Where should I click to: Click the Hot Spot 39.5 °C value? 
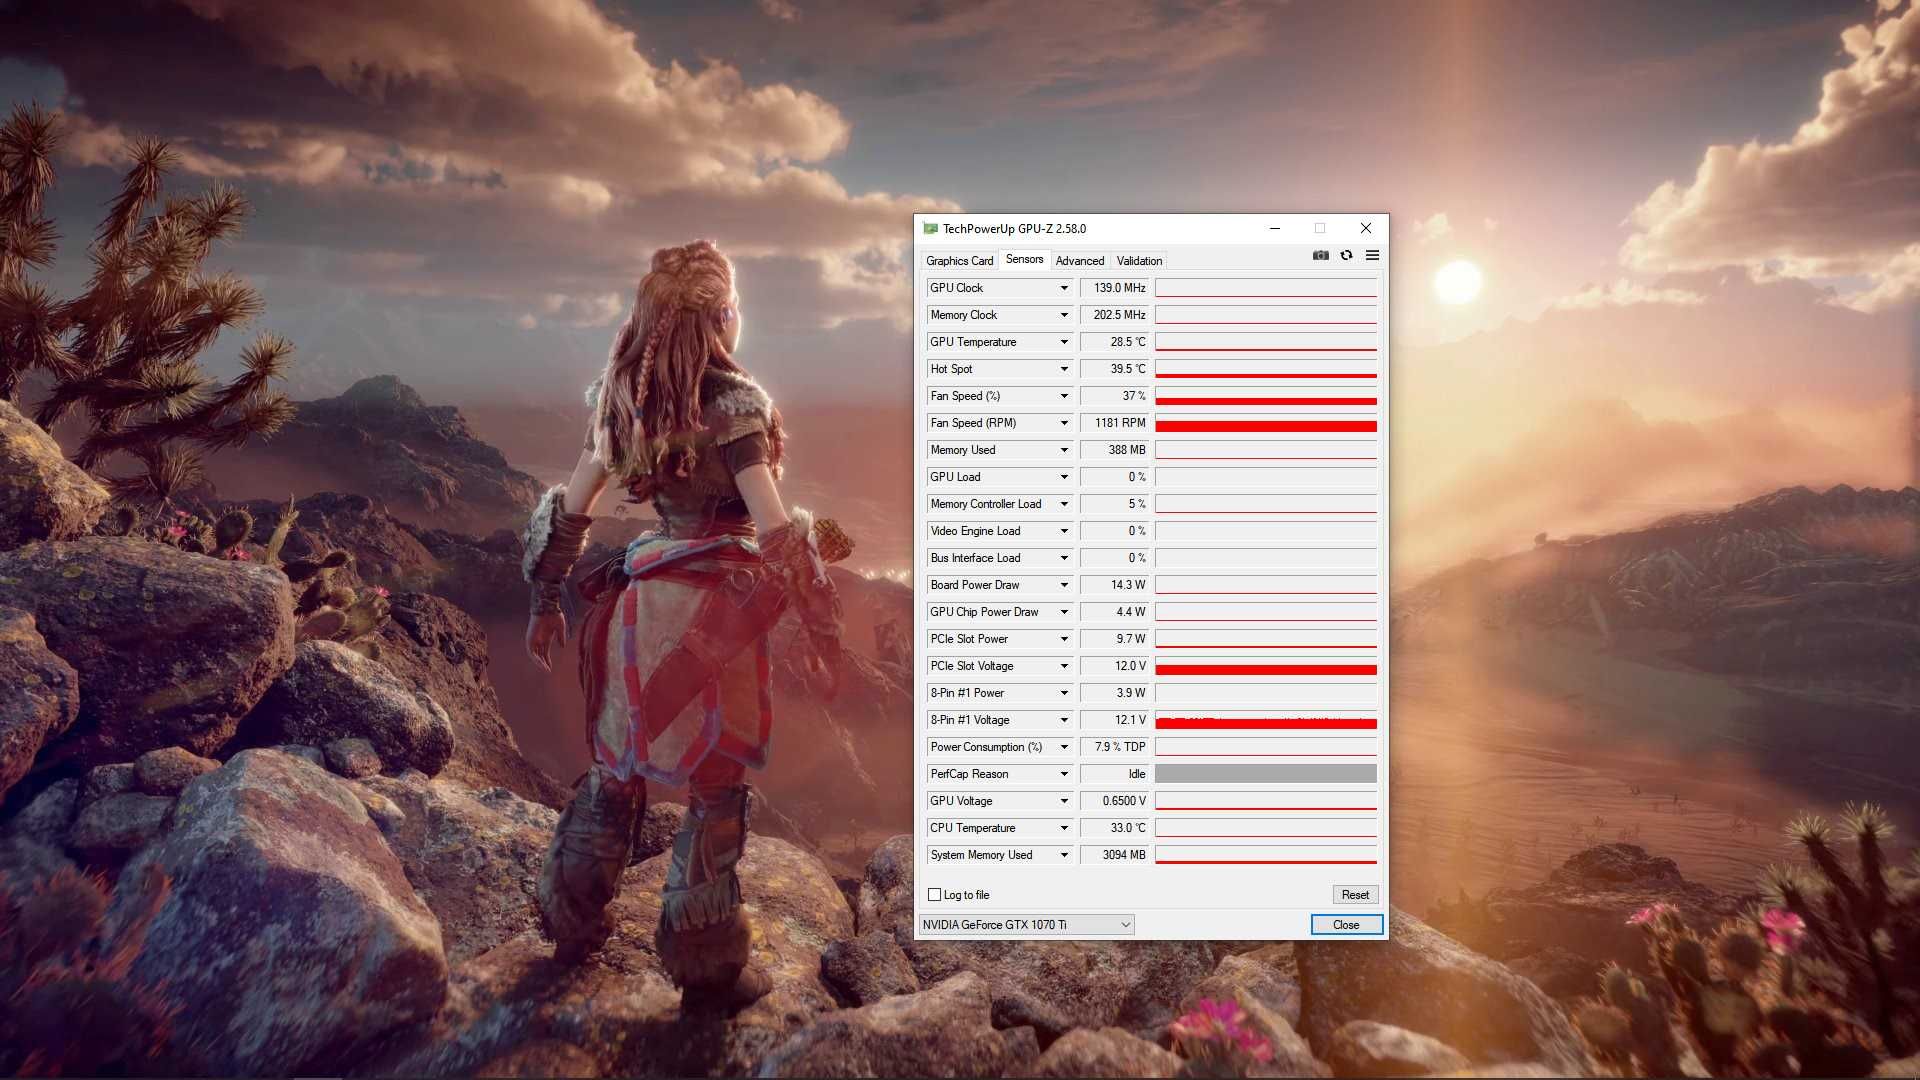[1115, 369]
